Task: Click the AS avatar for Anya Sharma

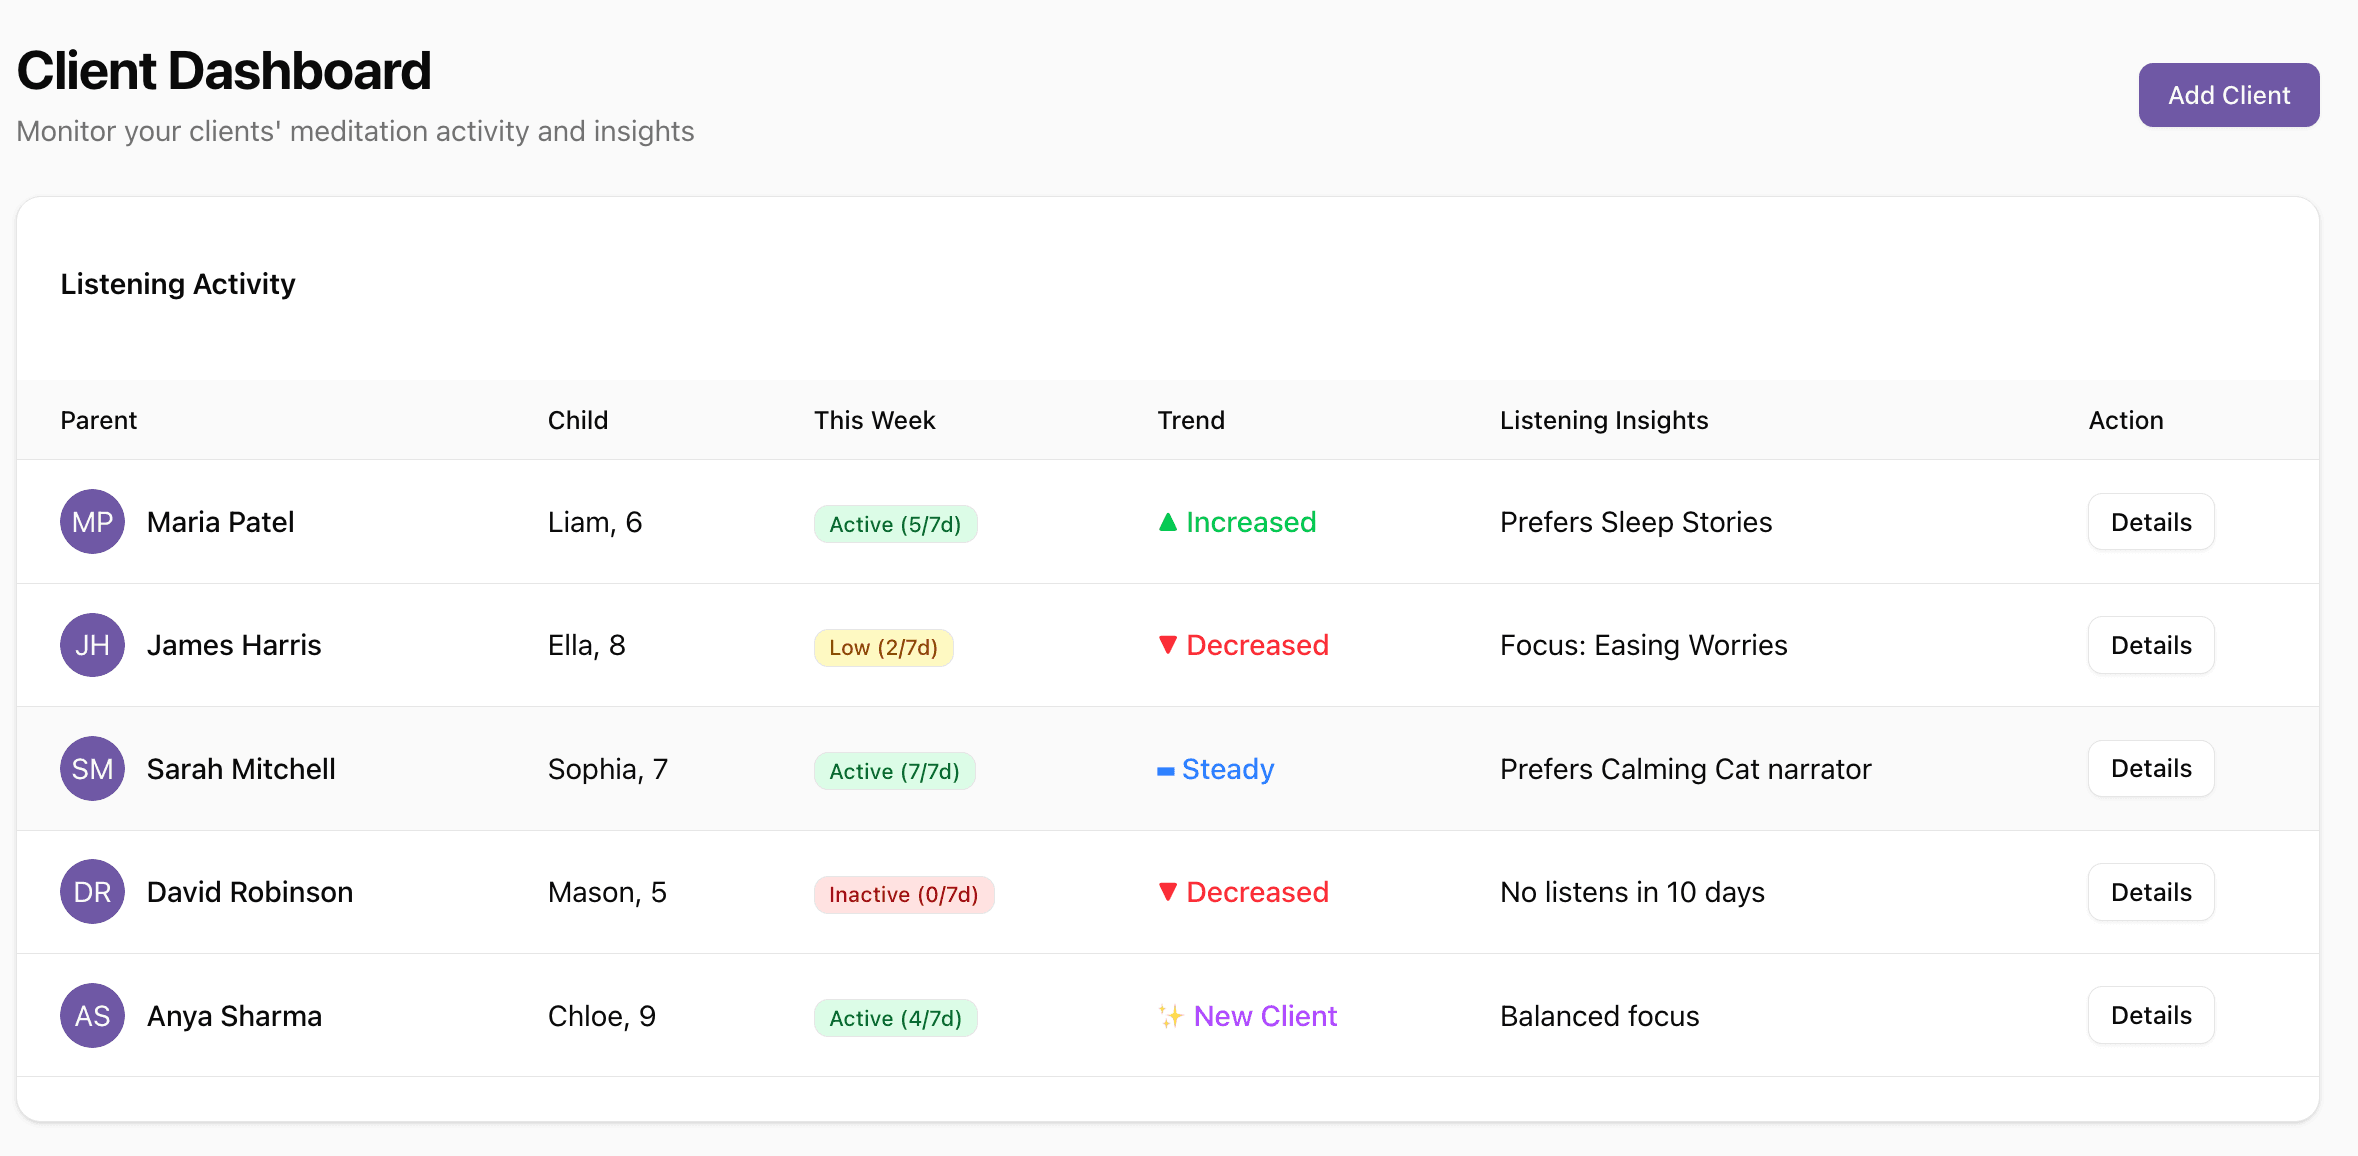Action: point(92,1016)
